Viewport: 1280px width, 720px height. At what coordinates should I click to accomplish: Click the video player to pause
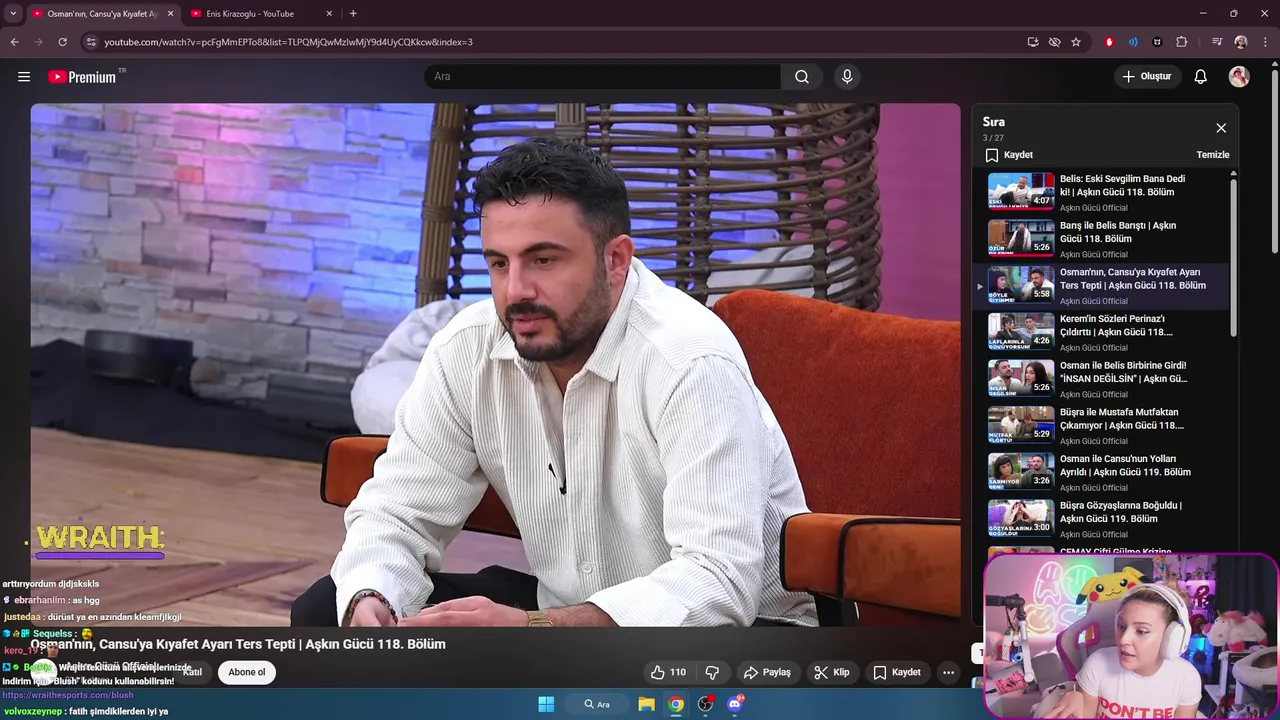click(x=495, y=365)
